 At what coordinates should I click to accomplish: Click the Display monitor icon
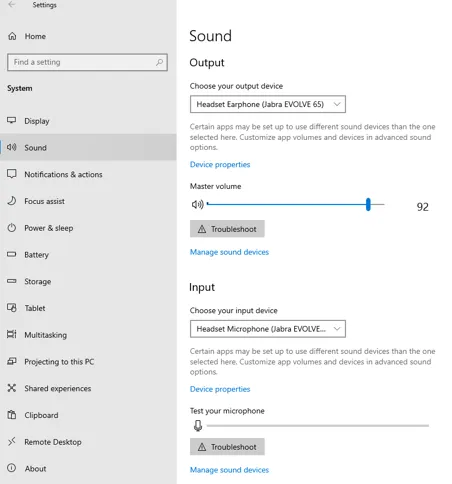12,120
